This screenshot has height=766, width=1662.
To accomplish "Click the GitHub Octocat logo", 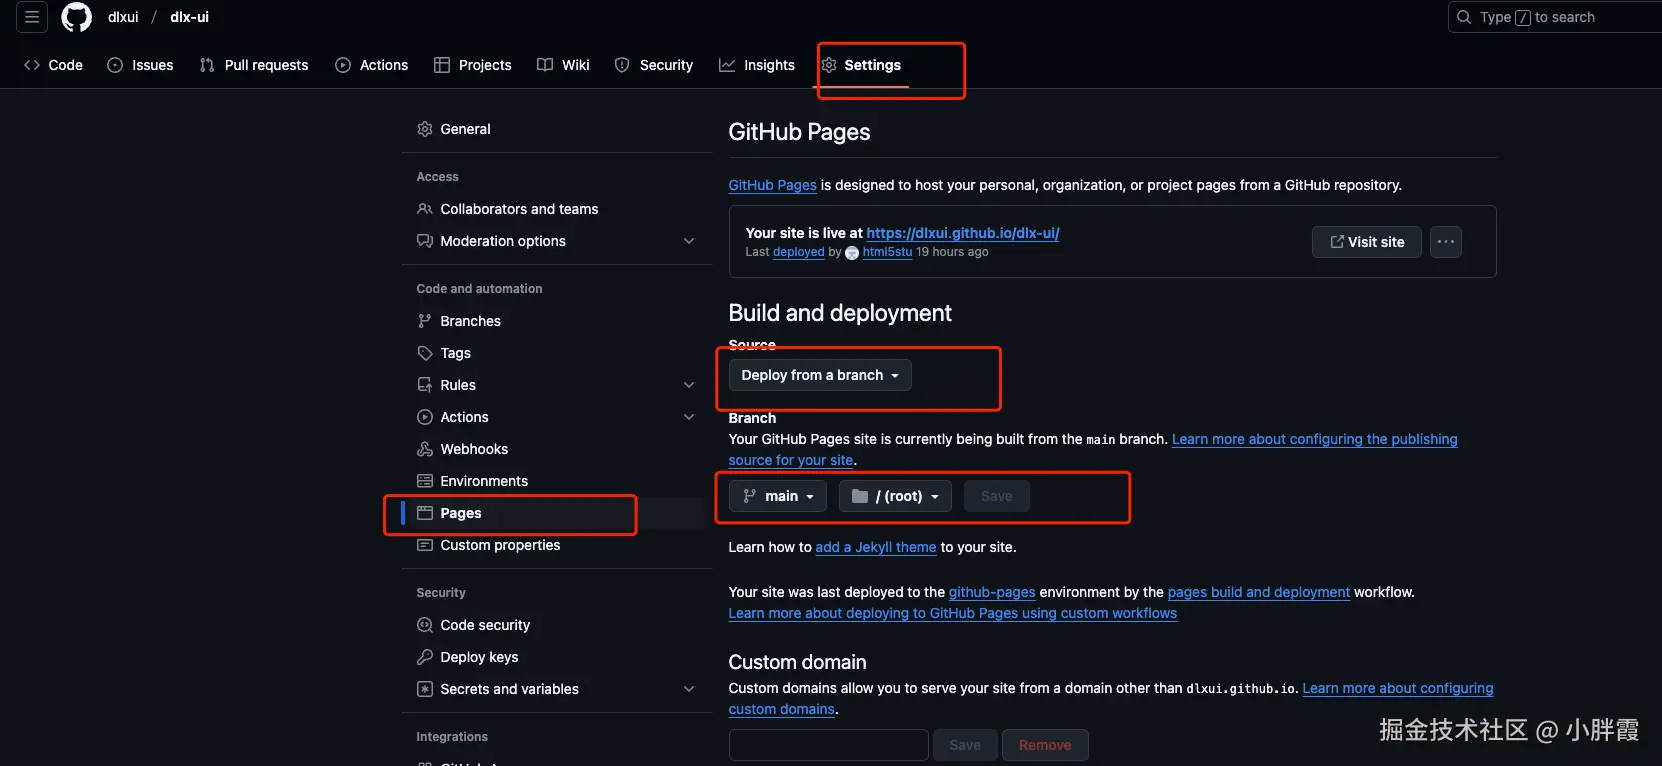I will (77, 17).
